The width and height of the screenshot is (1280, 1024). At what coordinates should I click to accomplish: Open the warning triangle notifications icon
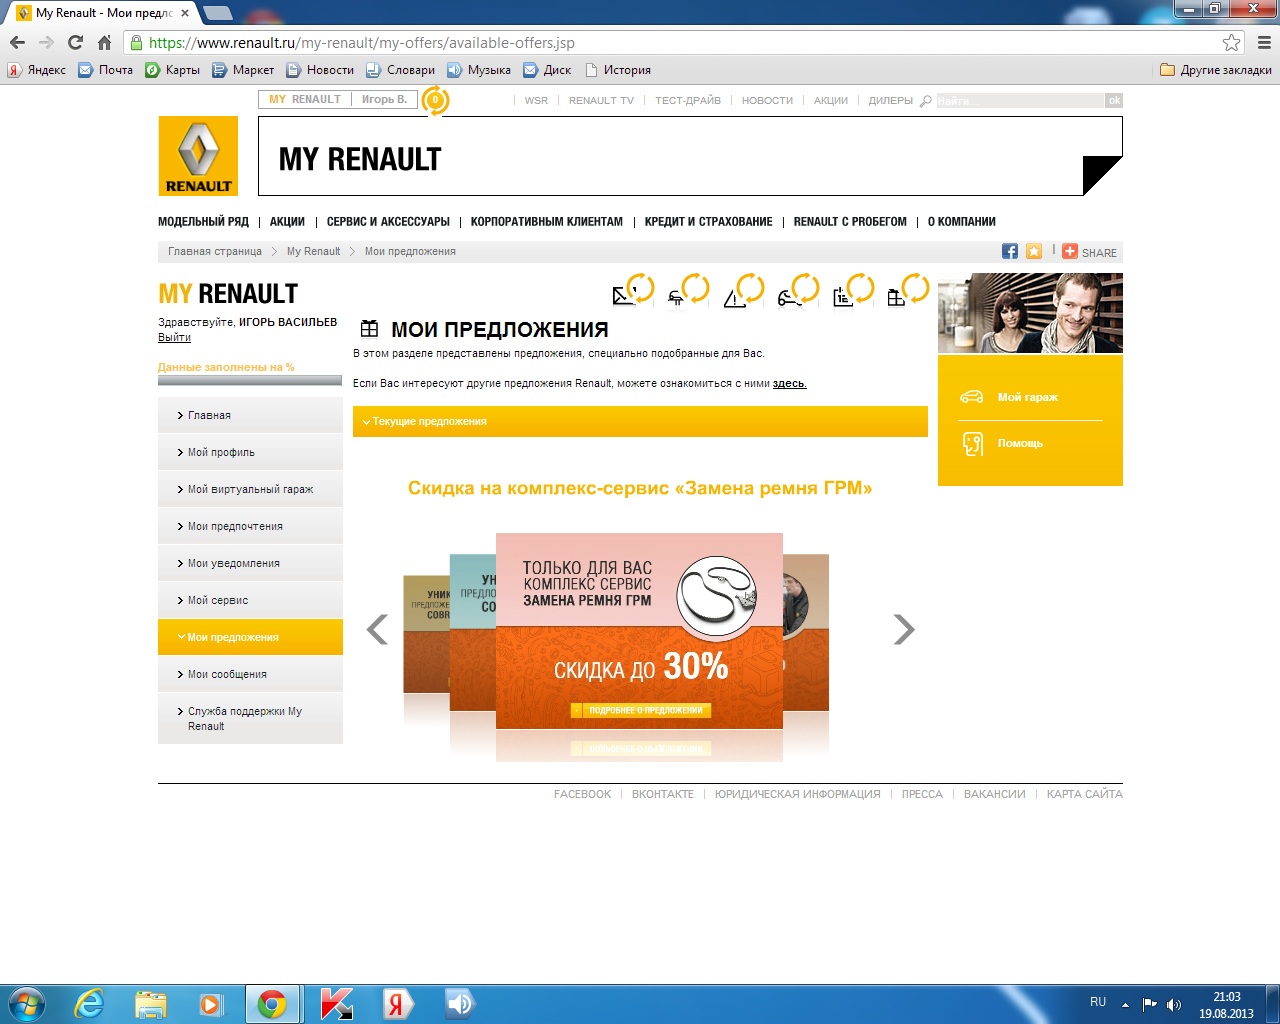735,296
